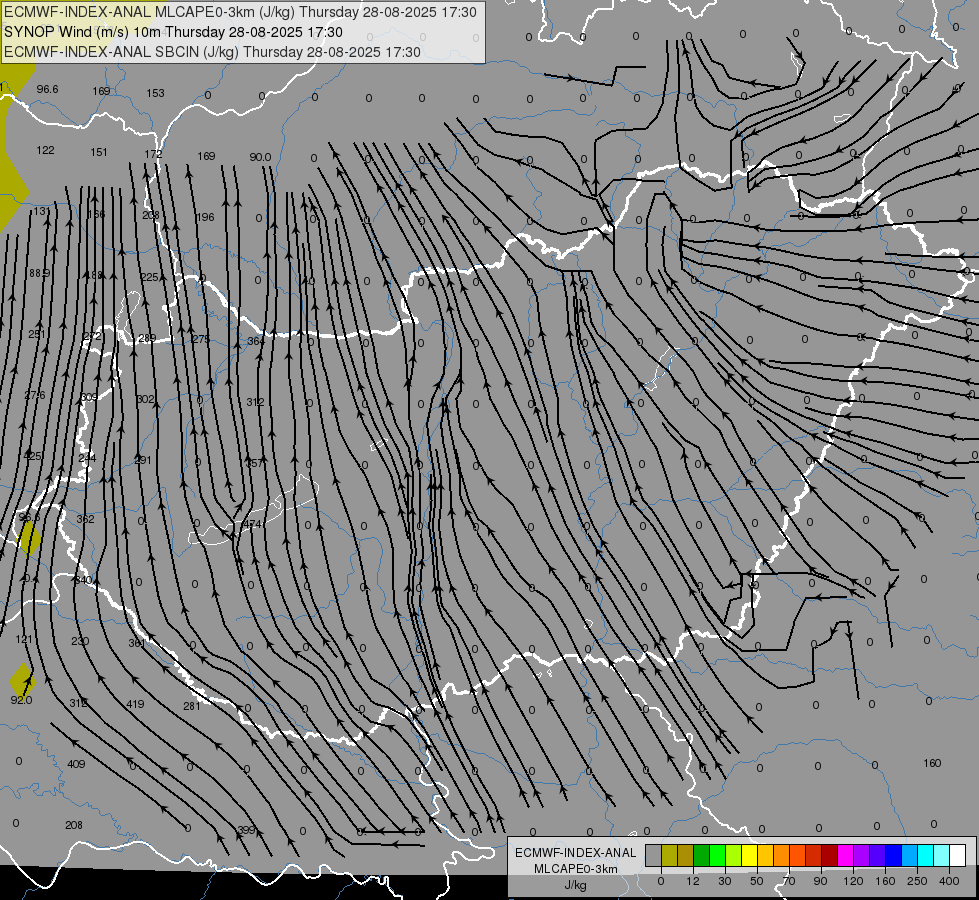Click the SBCIN header line

coord(212,52)
